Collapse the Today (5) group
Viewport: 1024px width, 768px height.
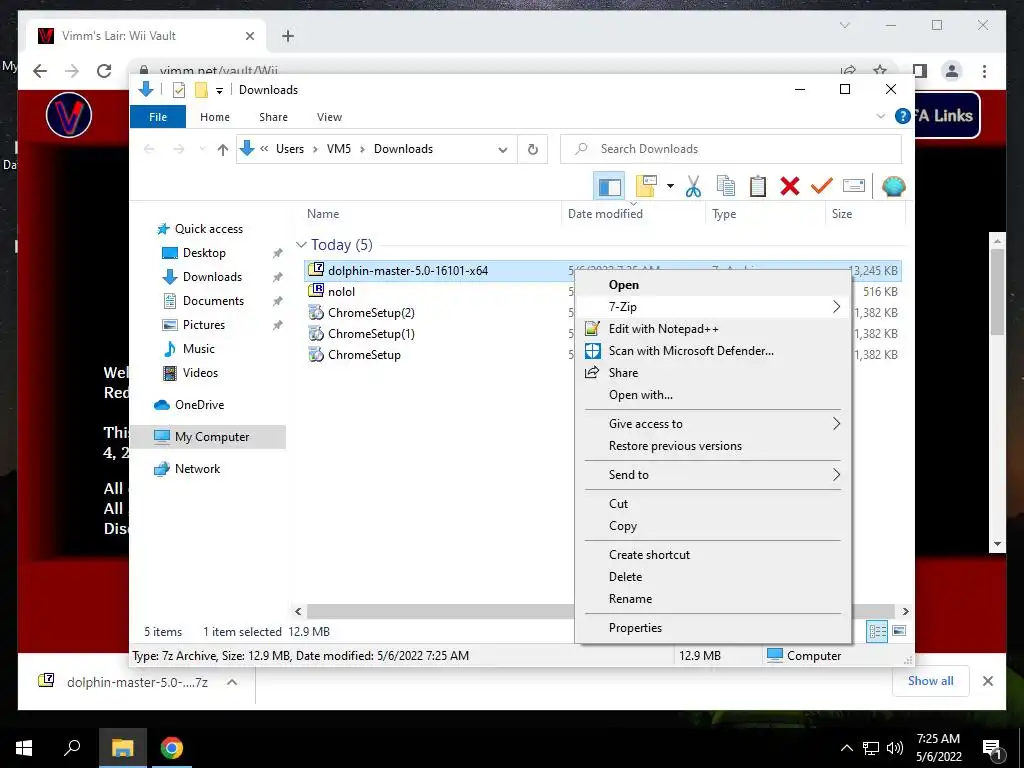301,245
